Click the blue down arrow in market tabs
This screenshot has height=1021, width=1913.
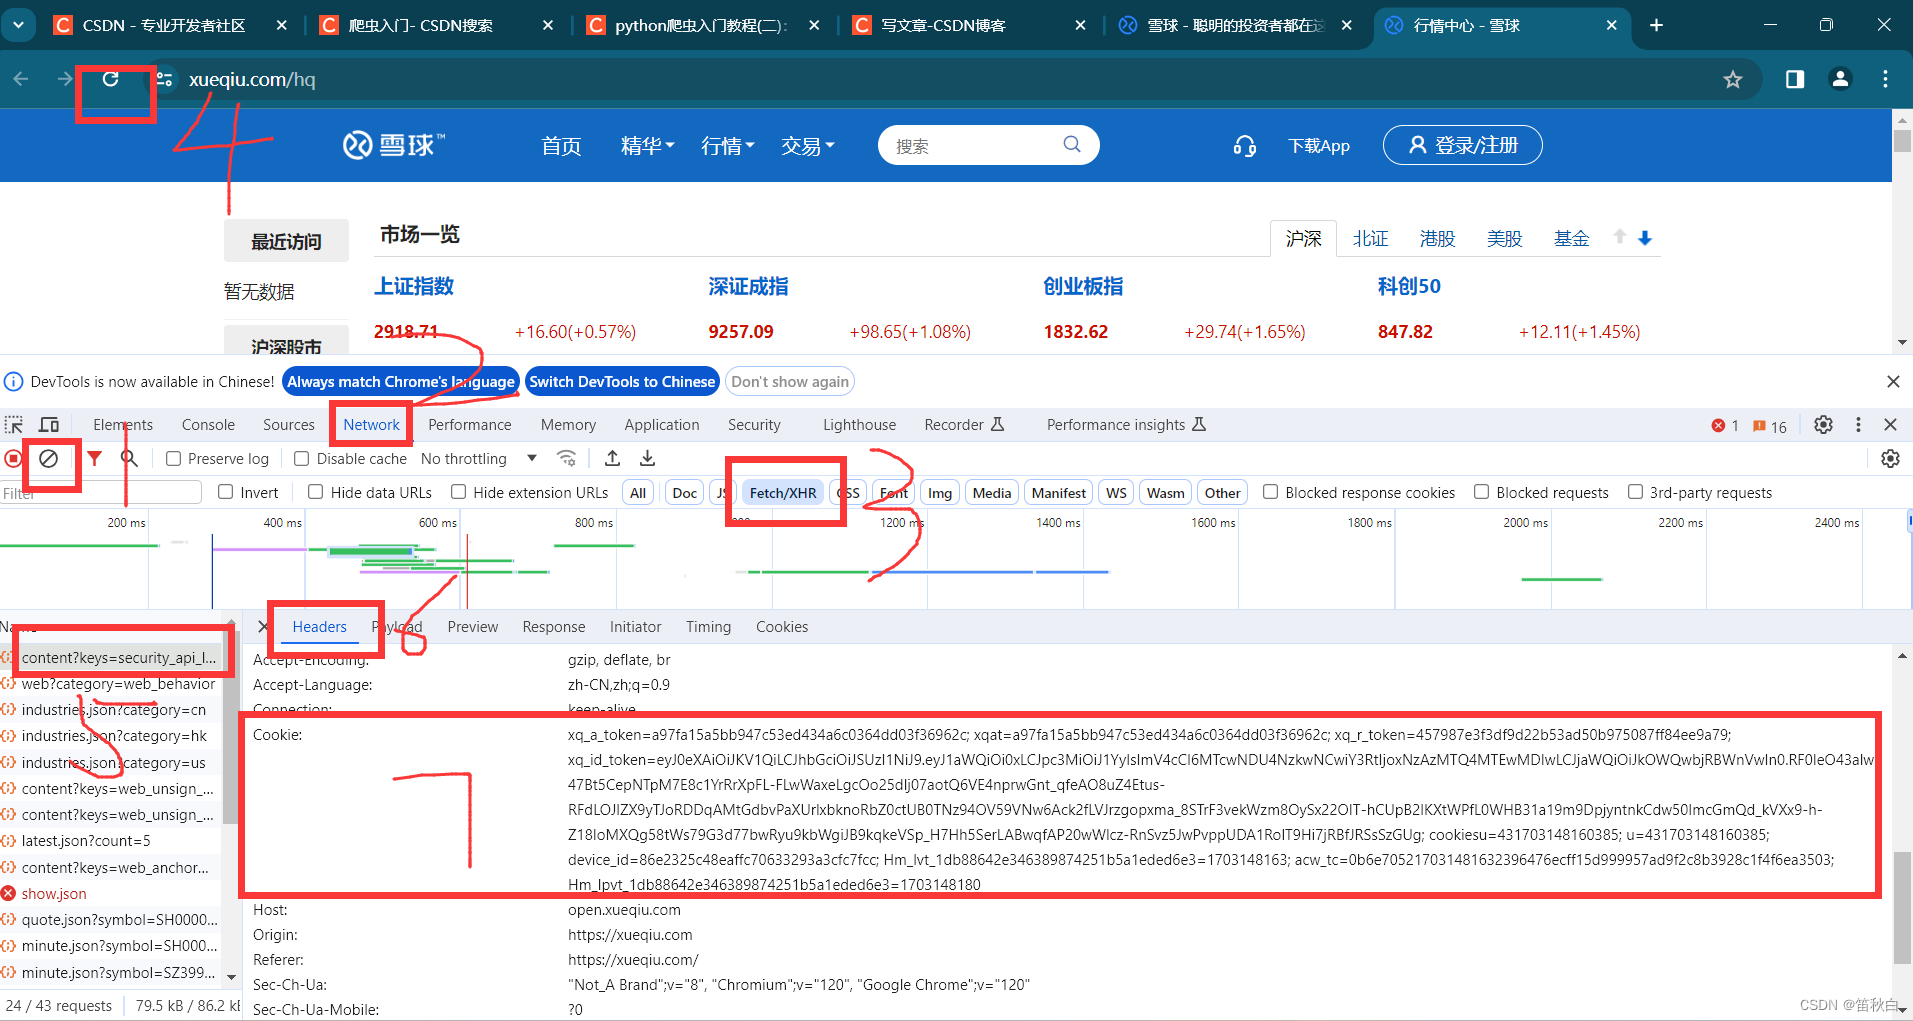coord(1645,238)
